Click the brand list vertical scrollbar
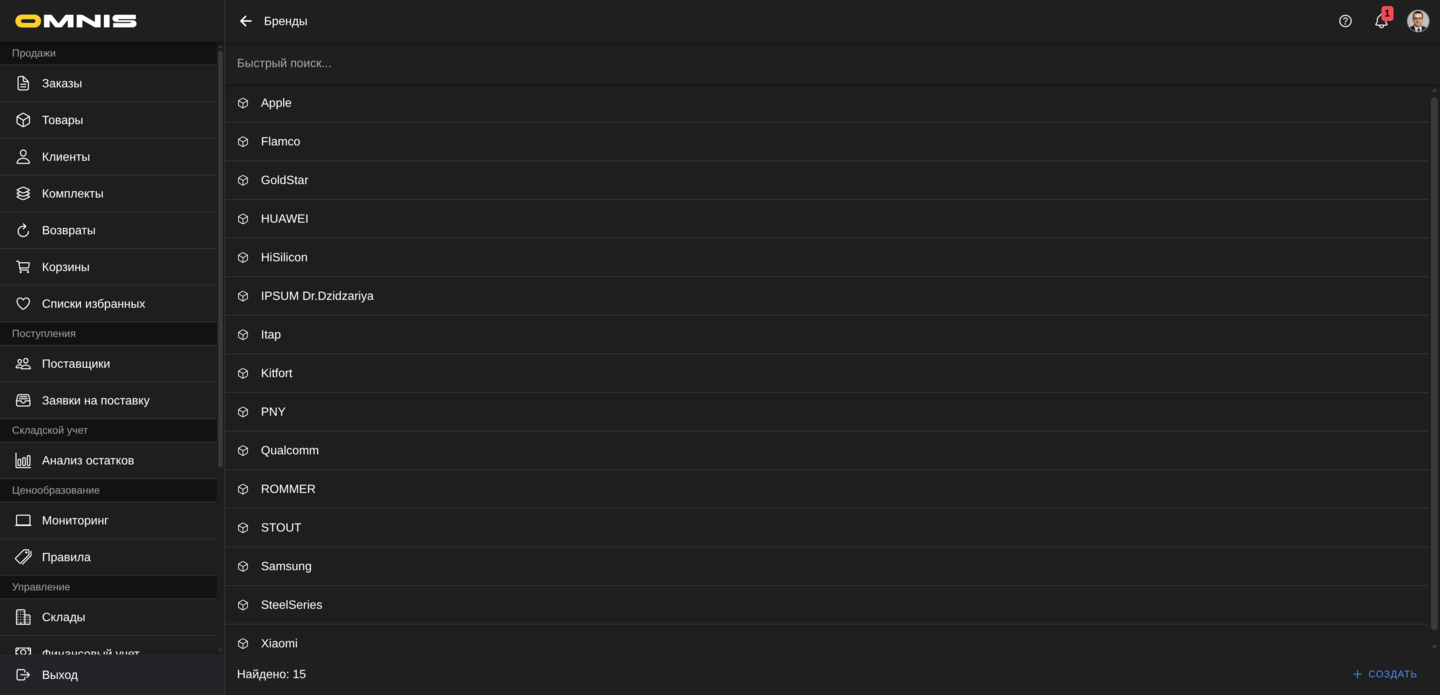 click(x=1434, y=360)
